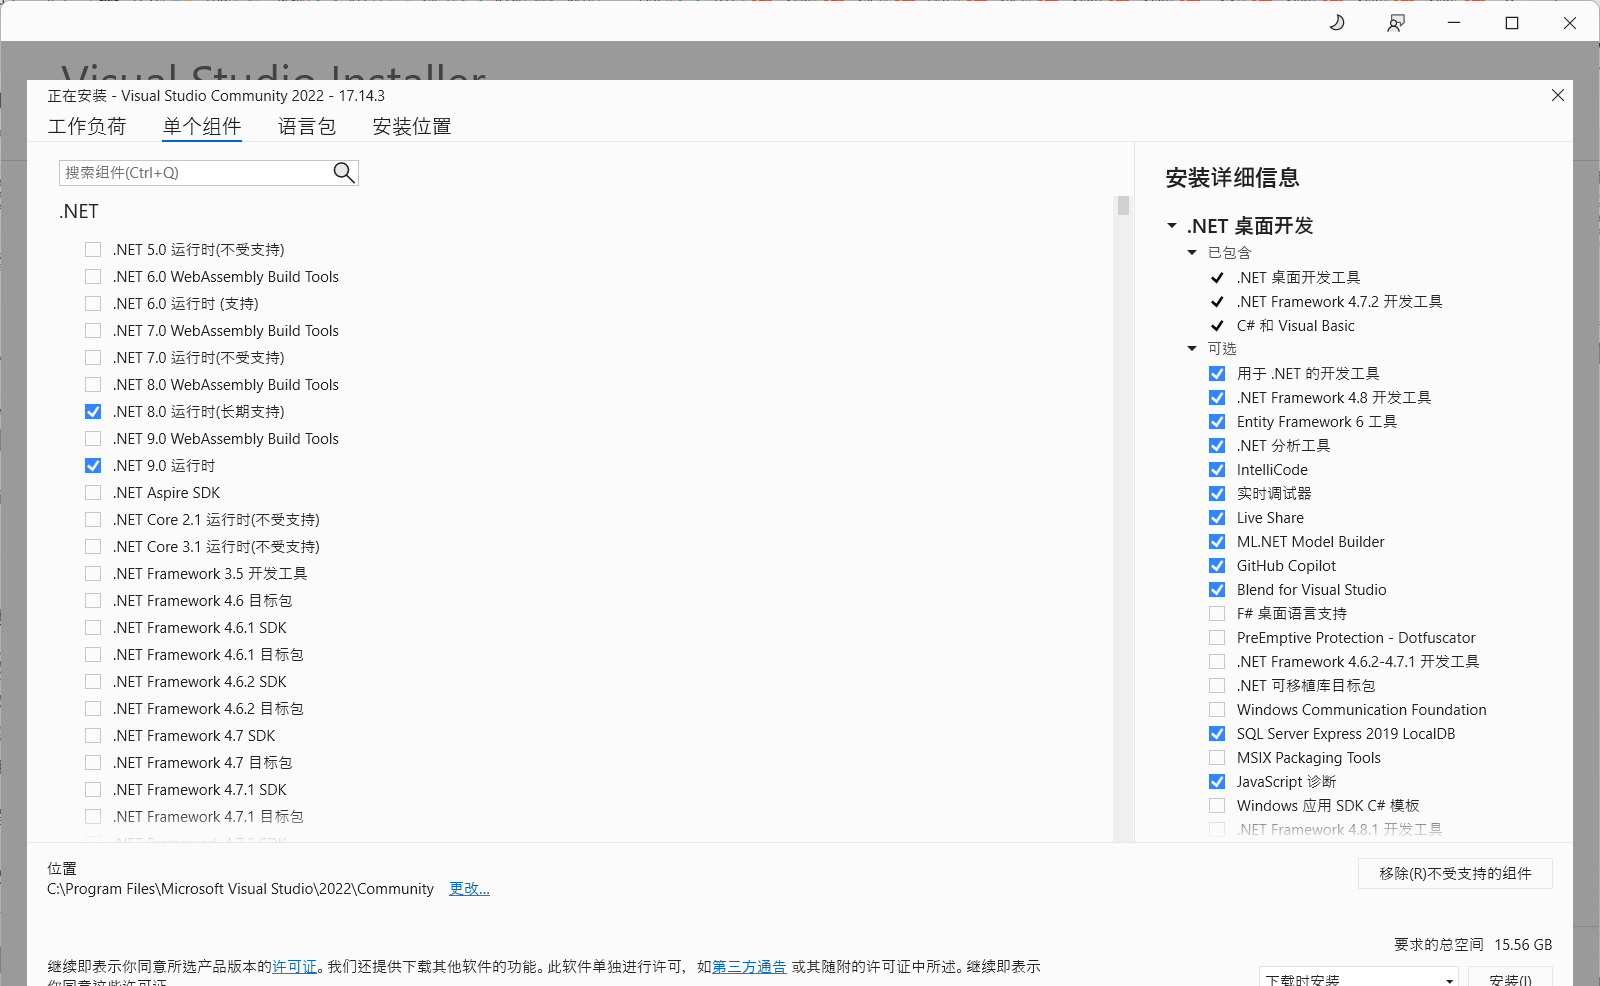
Task: Click install path C:\Program Files text
Action: point(240,889)
